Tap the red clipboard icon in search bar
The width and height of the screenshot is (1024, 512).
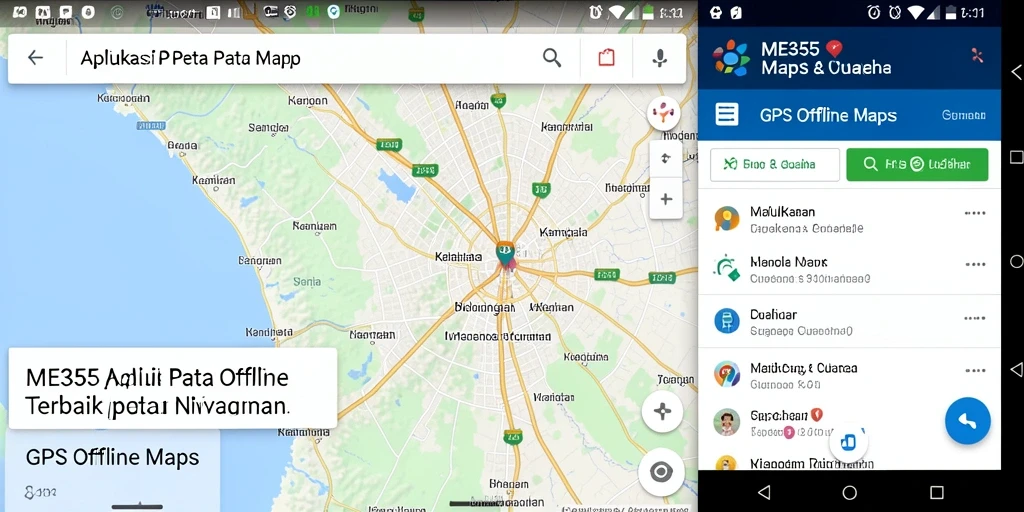606,57
